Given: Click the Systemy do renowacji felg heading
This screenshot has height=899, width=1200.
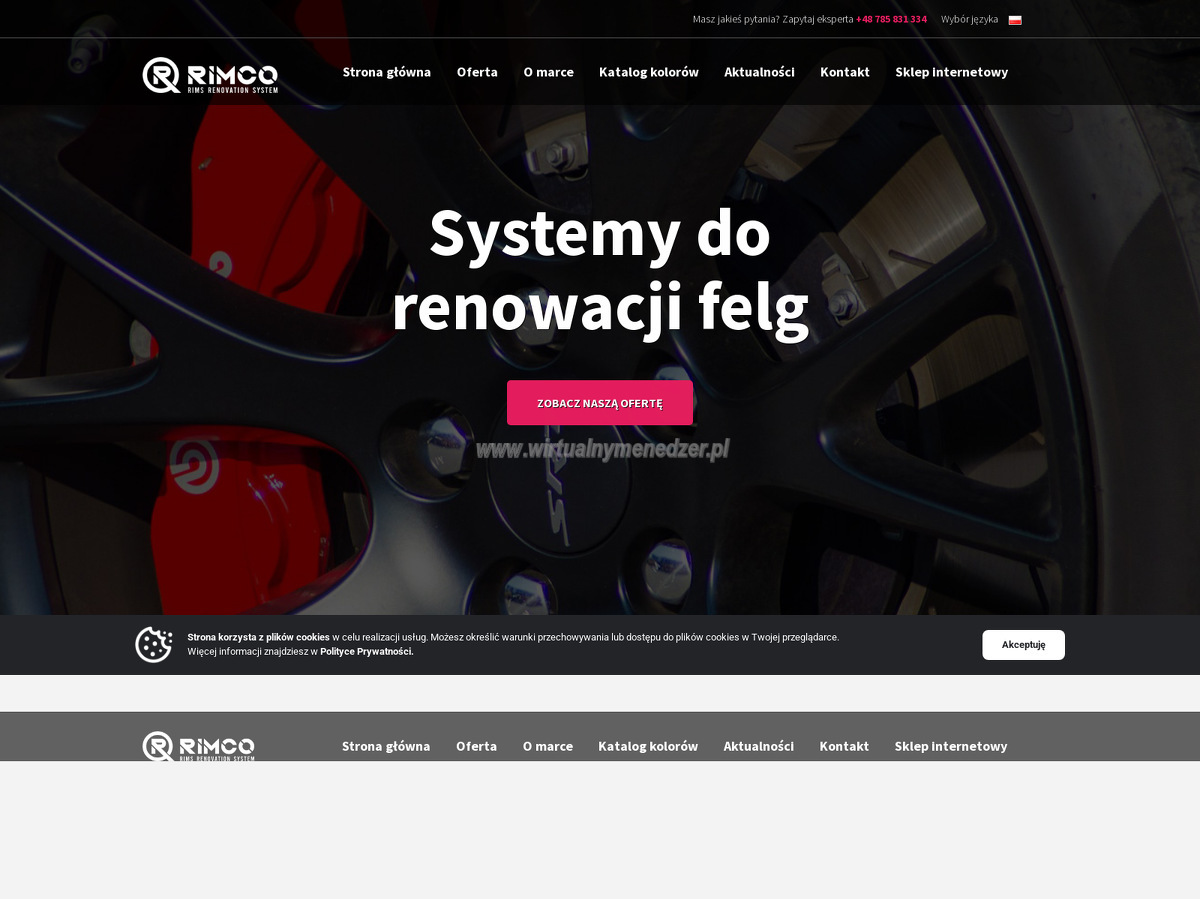Looking at the screenshot, I should [600, 271].
